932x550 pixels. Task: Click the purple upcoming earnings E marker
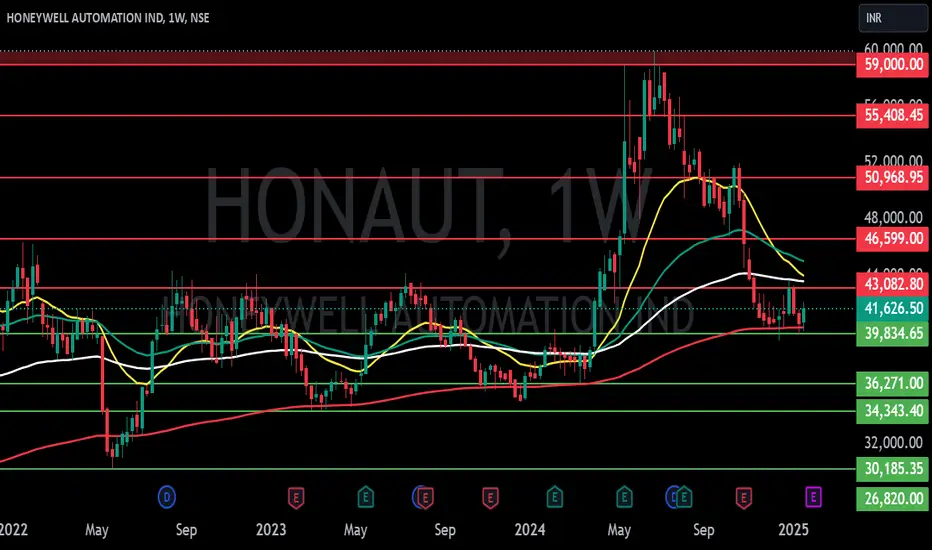(x=814, y=497)
